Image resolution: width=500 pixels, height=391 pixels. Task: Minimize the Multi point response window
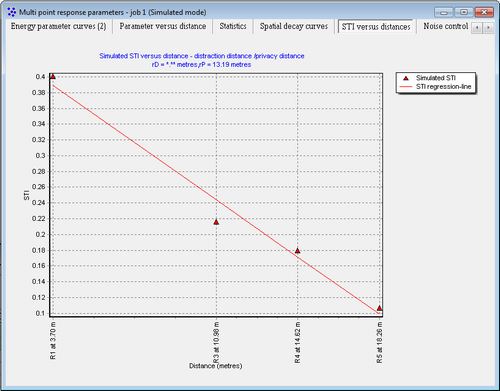point(444,12)
